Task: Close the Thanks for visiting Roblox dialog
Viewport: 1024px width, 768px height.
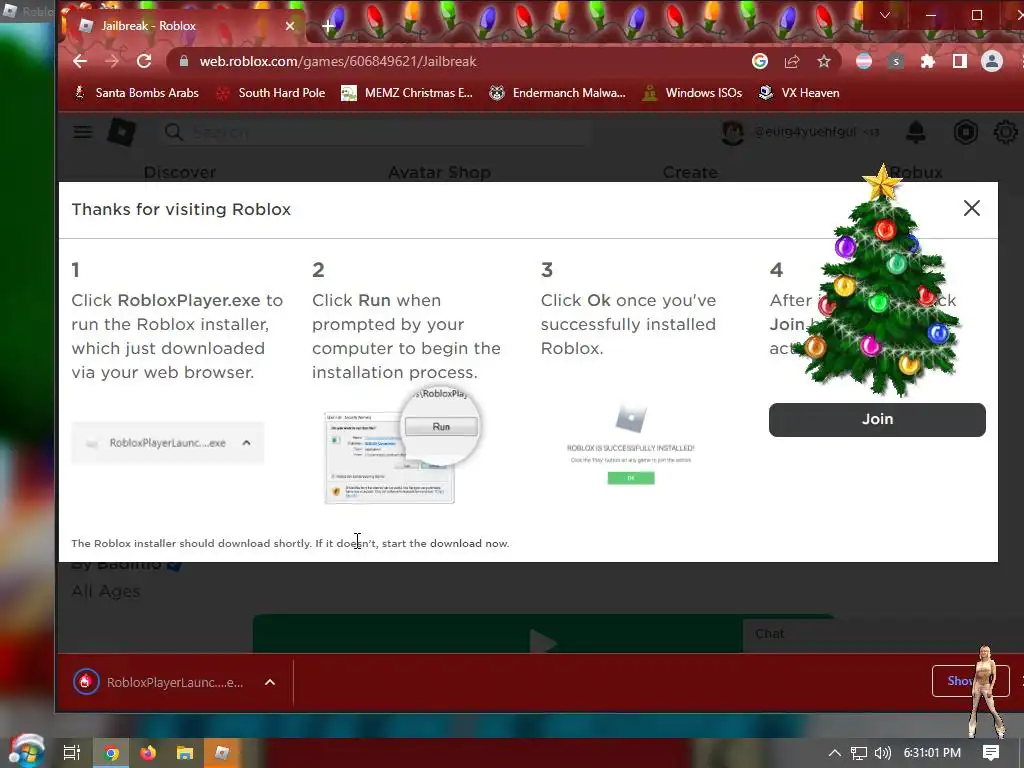Action: 972,208
